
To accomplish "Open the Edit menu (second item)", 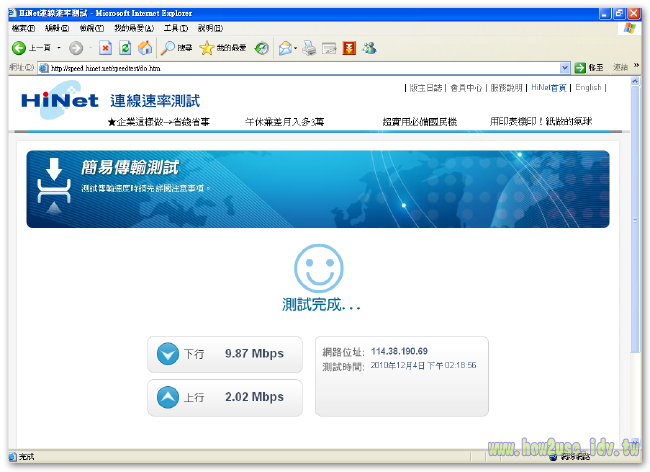I will point(57,28).
